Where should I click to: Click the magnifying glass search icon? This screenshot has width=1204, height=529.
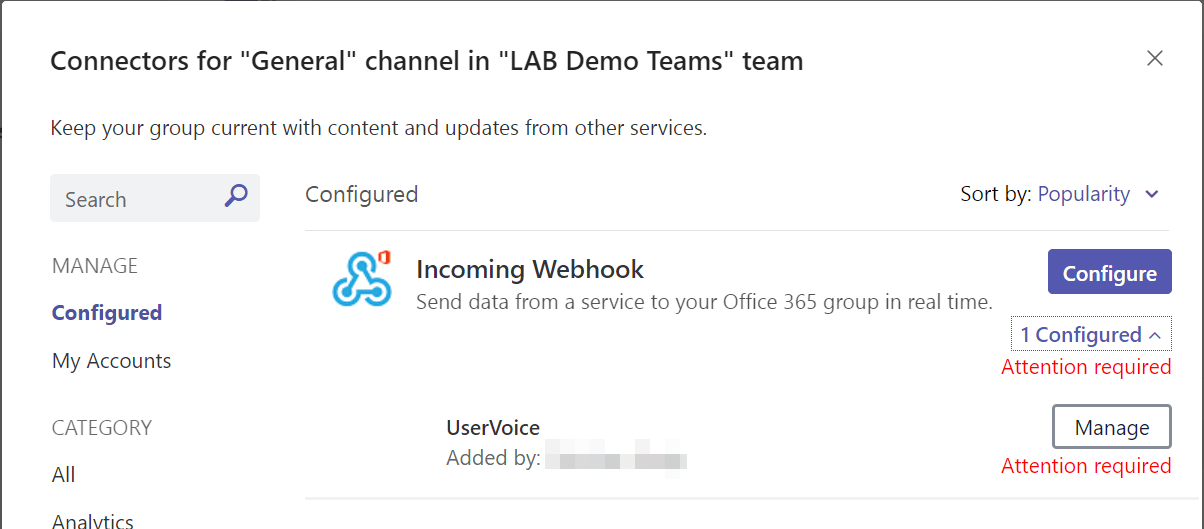point(235,196)
